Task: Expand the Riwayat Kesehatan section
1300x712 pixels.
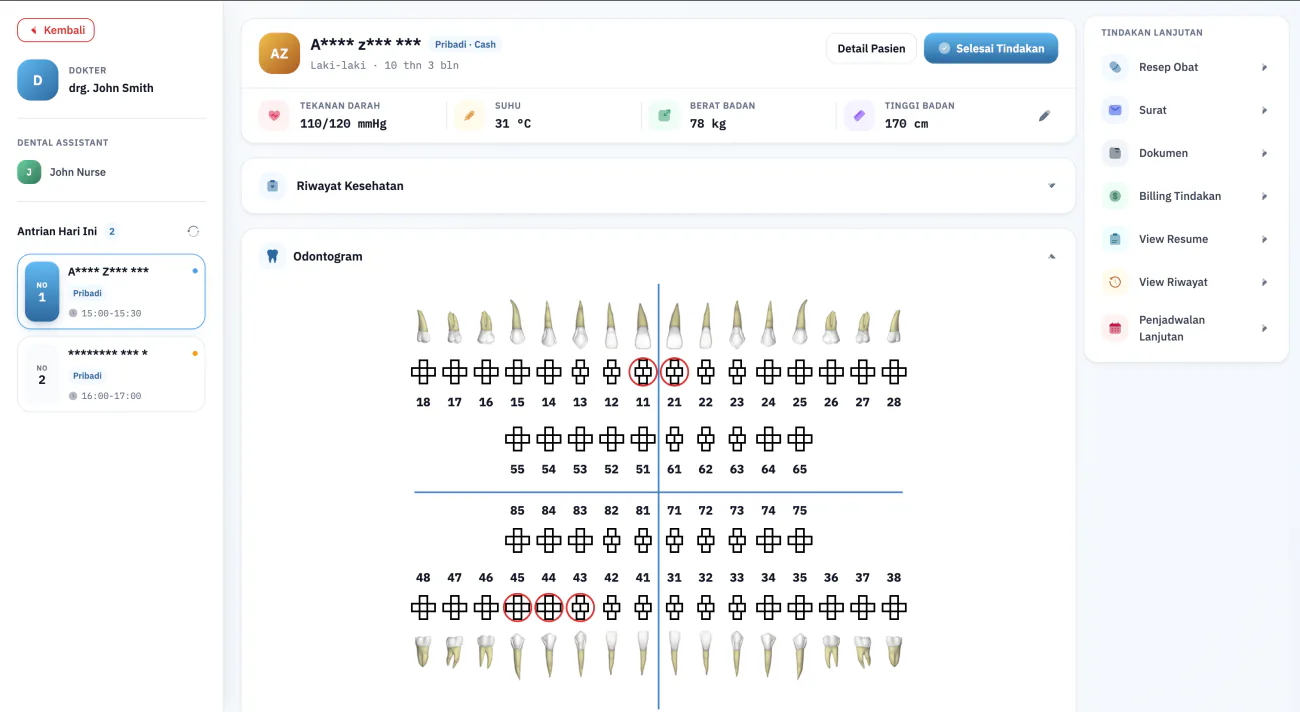Action: point(1051,186)
